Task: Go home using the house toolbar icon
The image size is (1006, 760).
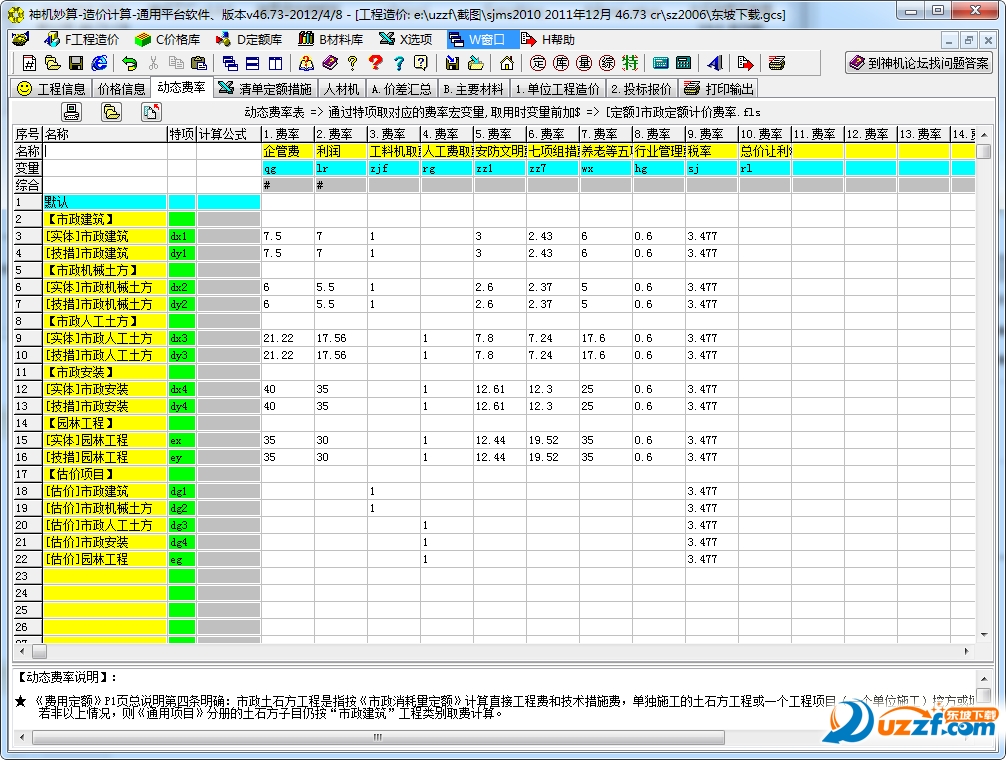Action: click(x=507, y=63)
